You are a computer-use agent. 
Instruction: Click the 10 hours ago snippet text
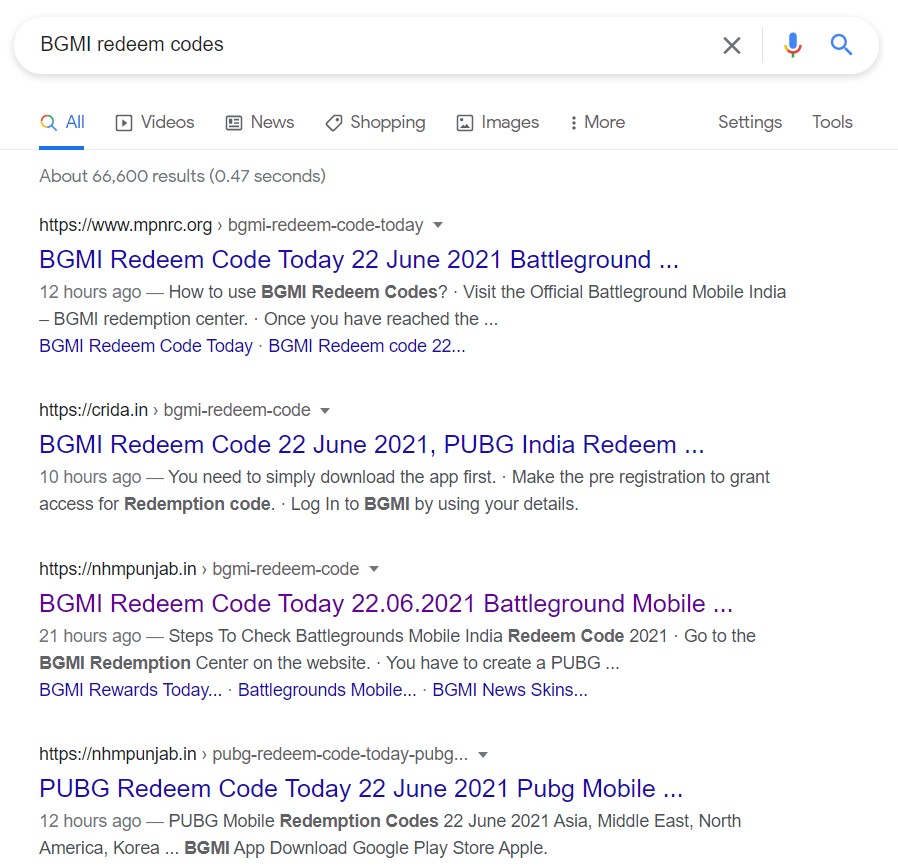tap(90, 477)
